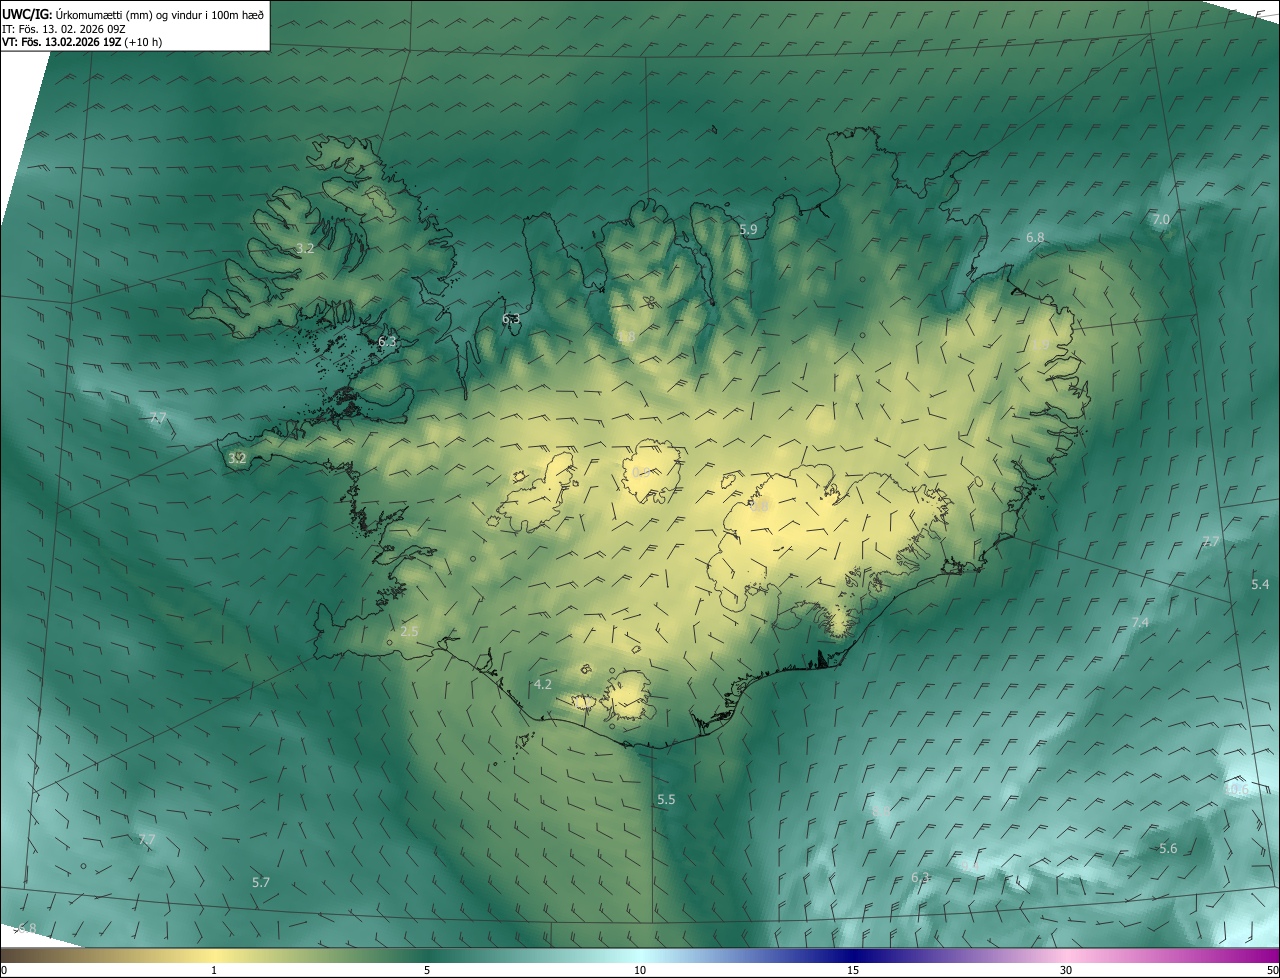
Task: Click the '50' tick label on the colorbar
Action: [1272, 970]
